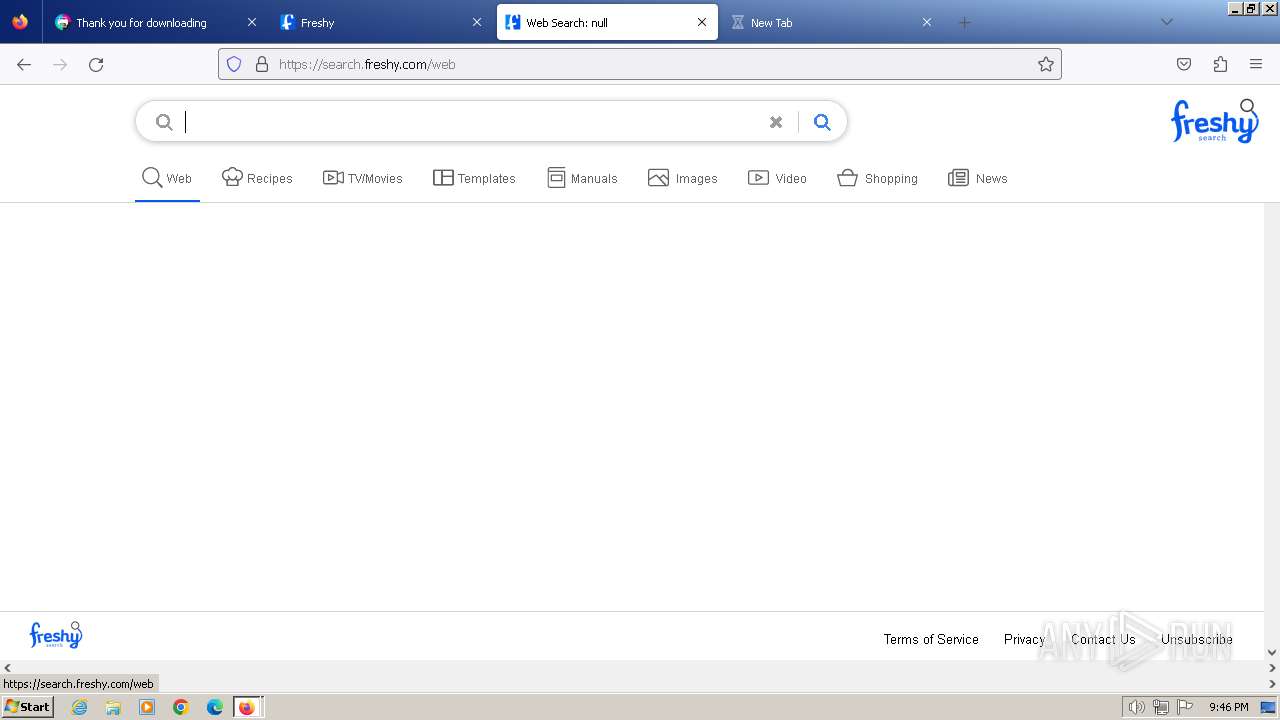
Task: Launch Google Chrome from taskbar
Action: [x=181, y=707]
